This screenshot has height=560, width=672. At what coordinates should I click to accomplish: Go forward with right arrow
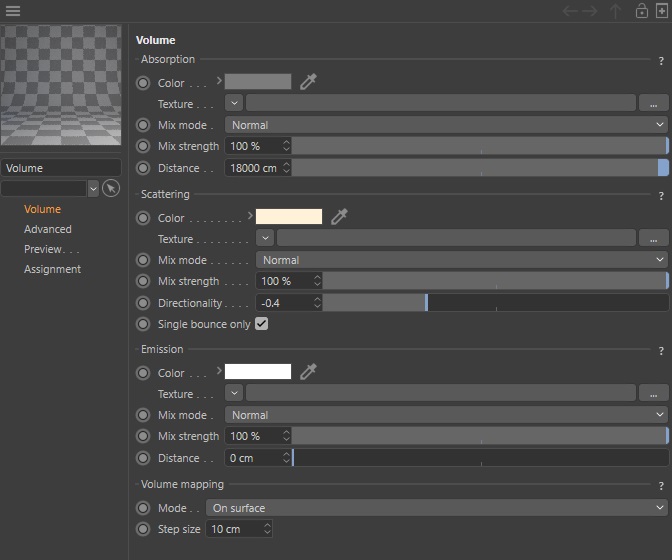pos(590,11)
